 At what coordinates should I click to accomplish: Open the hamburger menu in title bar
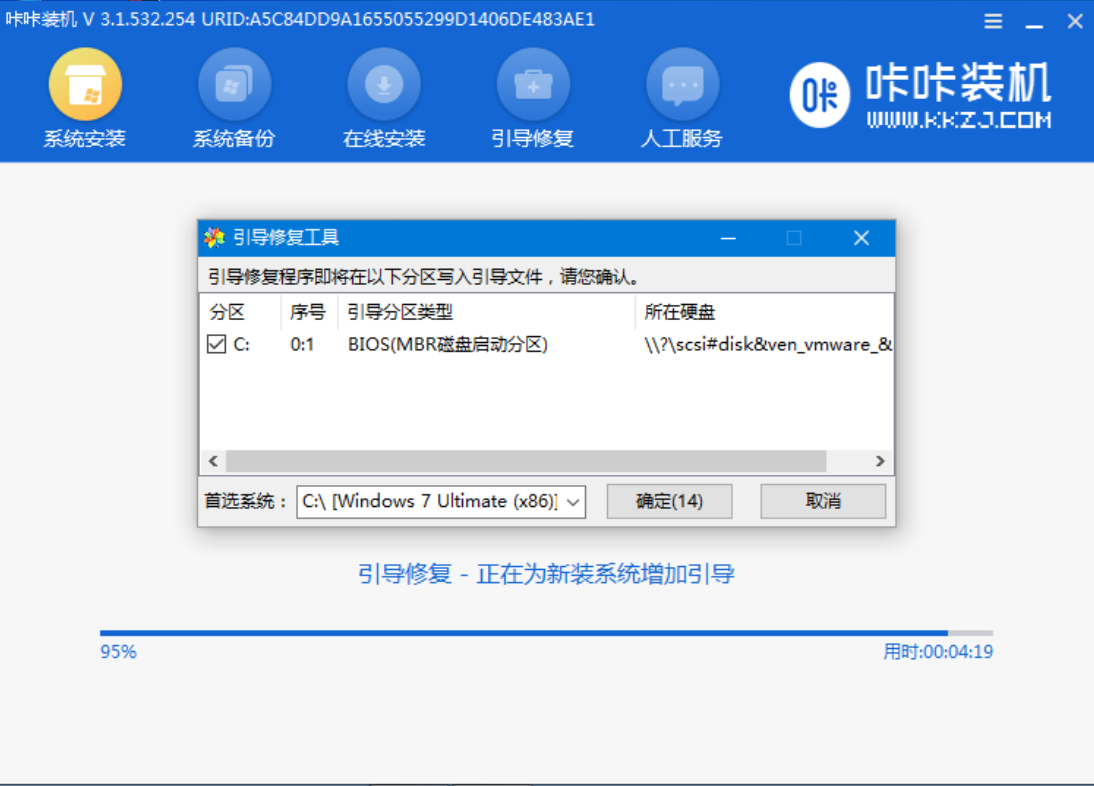click(993, 21)
